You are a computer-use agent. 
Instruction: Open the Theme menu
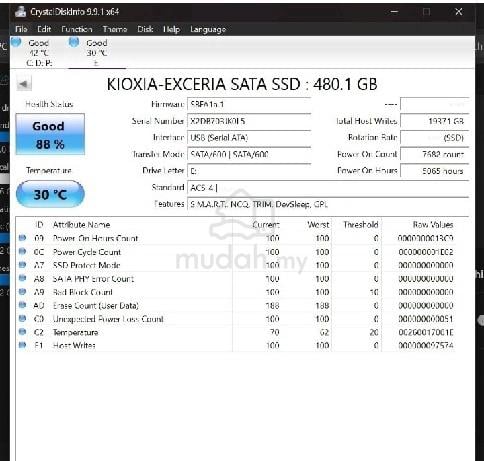pos(115,29)
